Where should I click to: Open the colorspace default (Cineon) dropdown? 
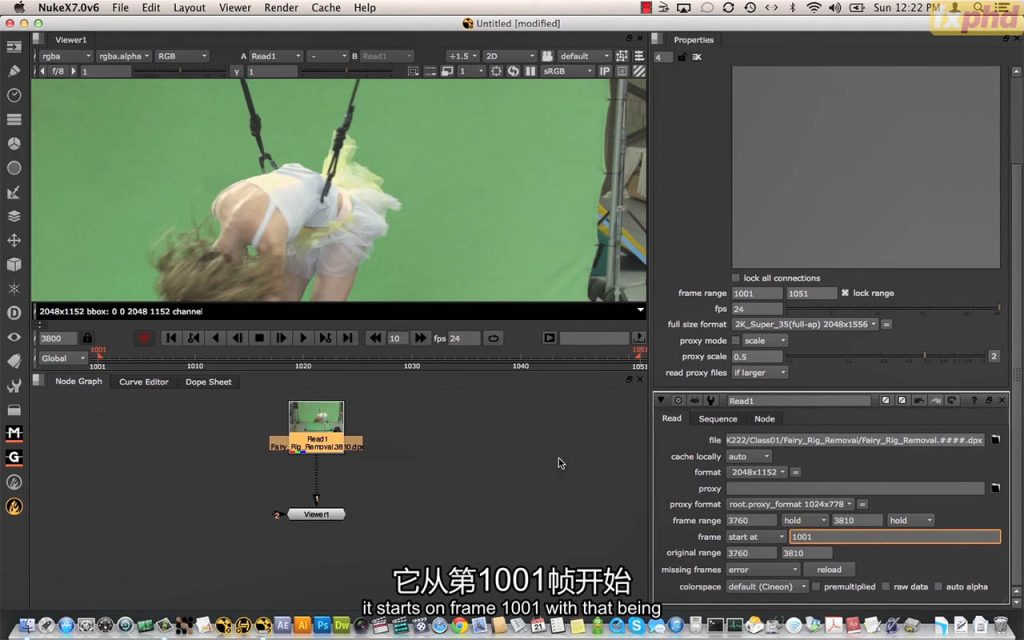(x=767, y=586)
